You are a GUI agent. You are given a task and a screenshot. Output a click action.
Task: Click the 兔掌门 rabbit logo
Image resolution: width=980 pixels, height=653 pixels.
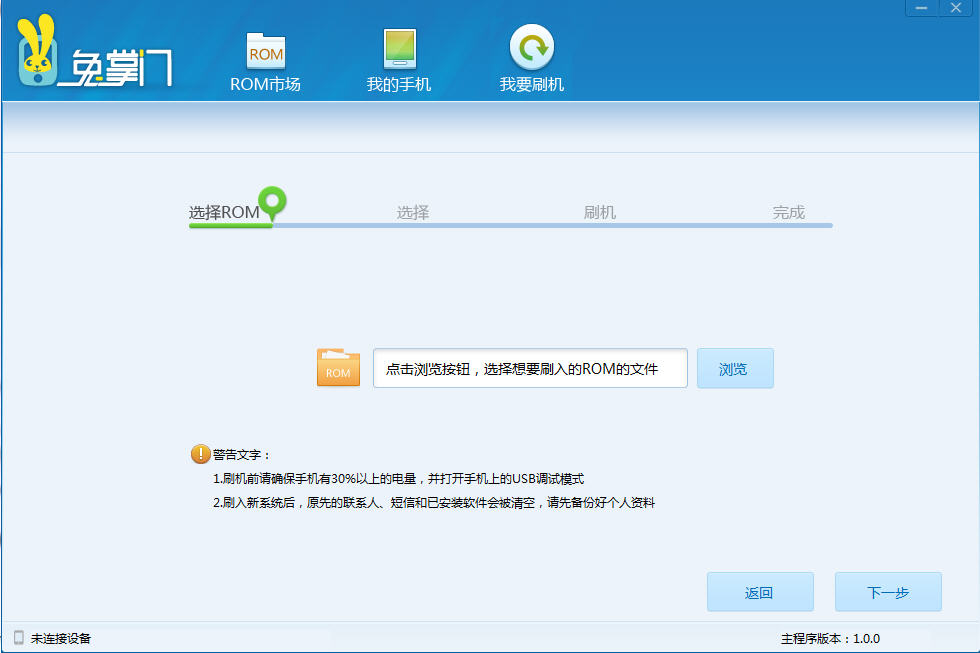coord(94,51)
